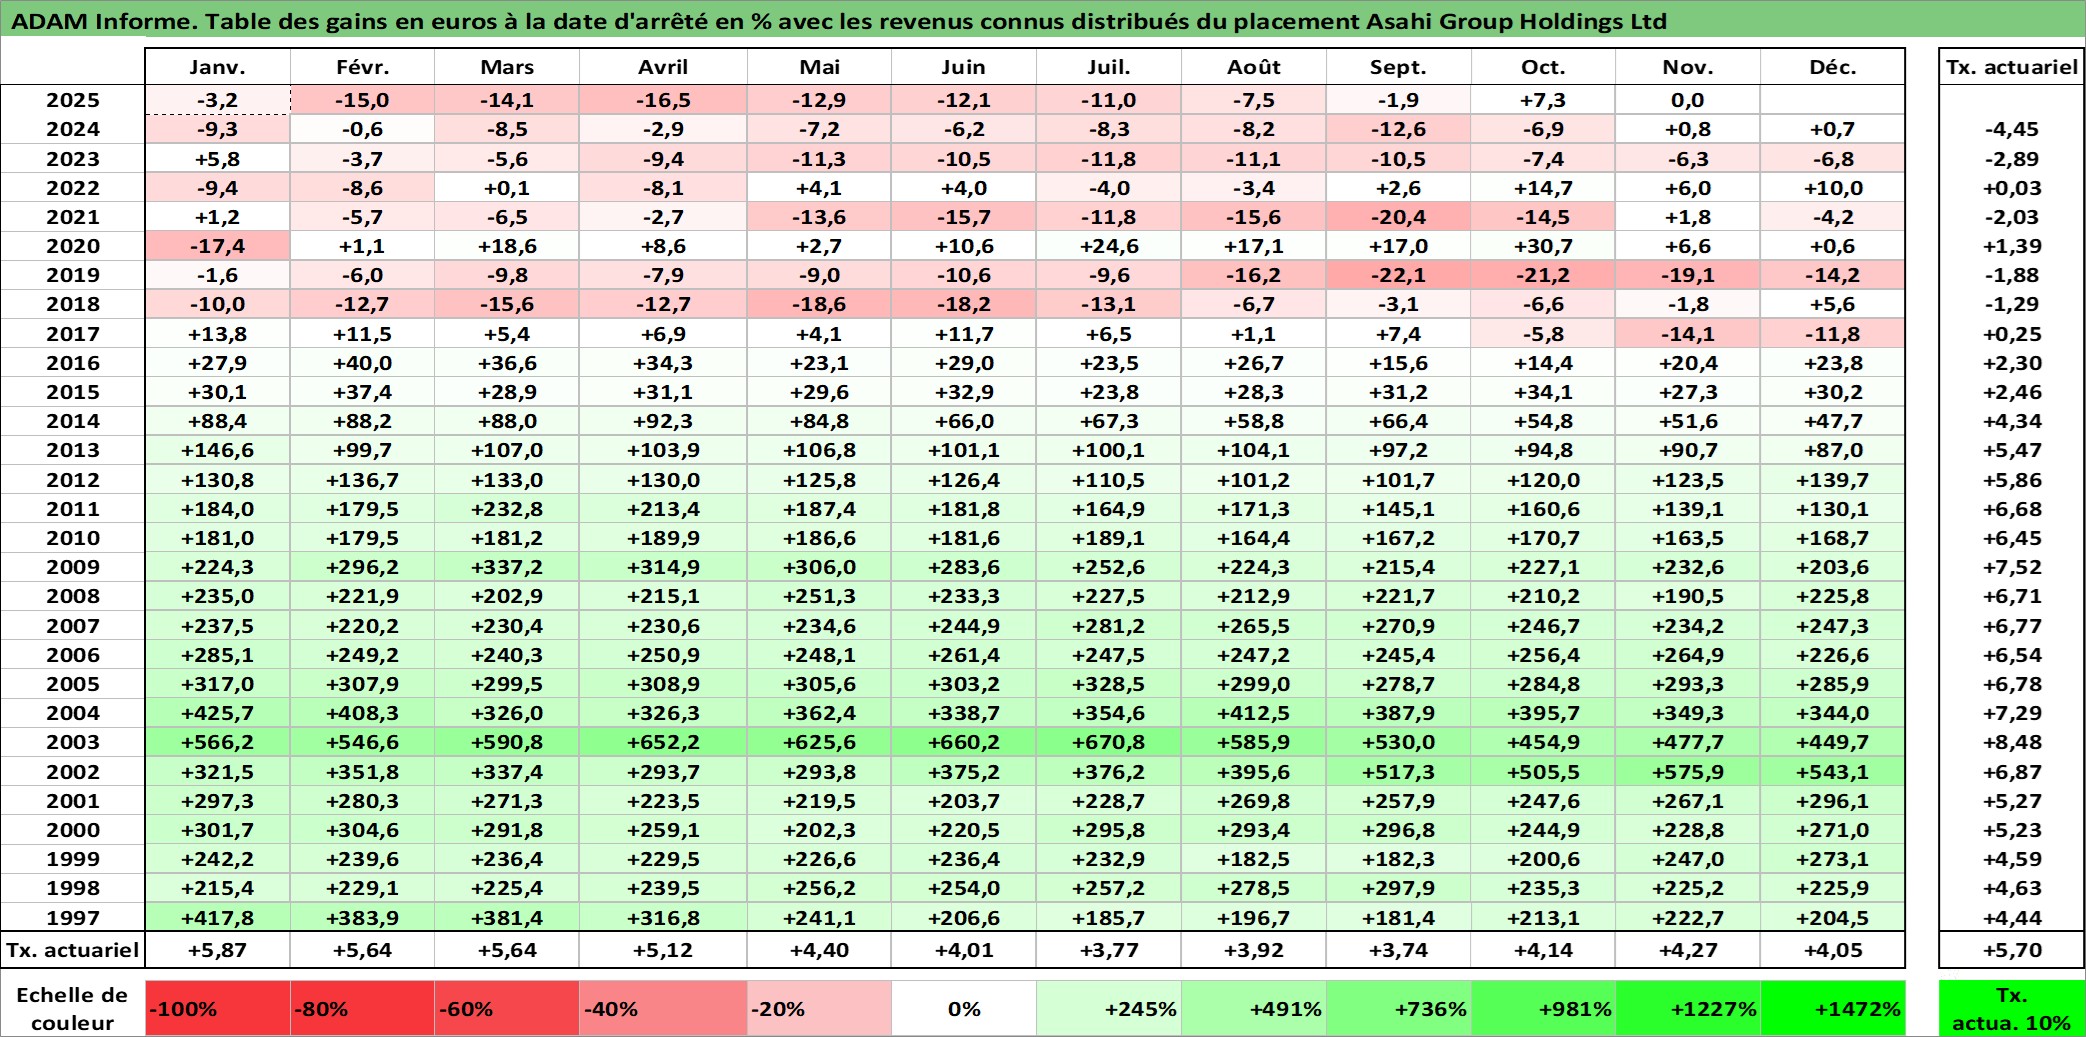Pick the -40% color scale swatch

[663, 1008]
